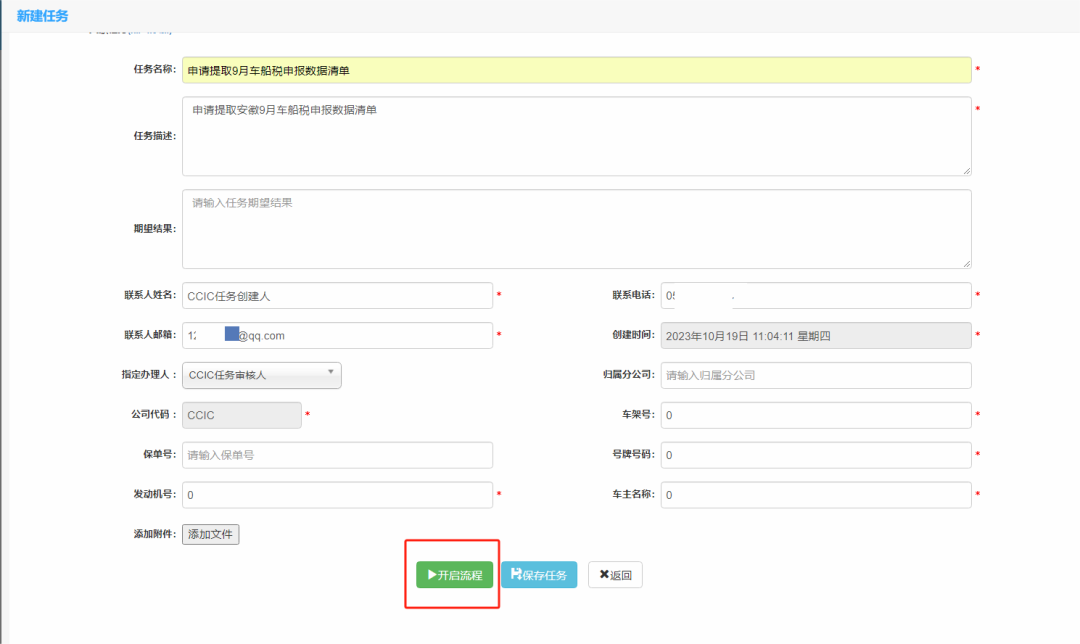The width and height of the screenshot is (1080, 644).
Task: Click the 车主名称 input field
Action: coord(815,495)
